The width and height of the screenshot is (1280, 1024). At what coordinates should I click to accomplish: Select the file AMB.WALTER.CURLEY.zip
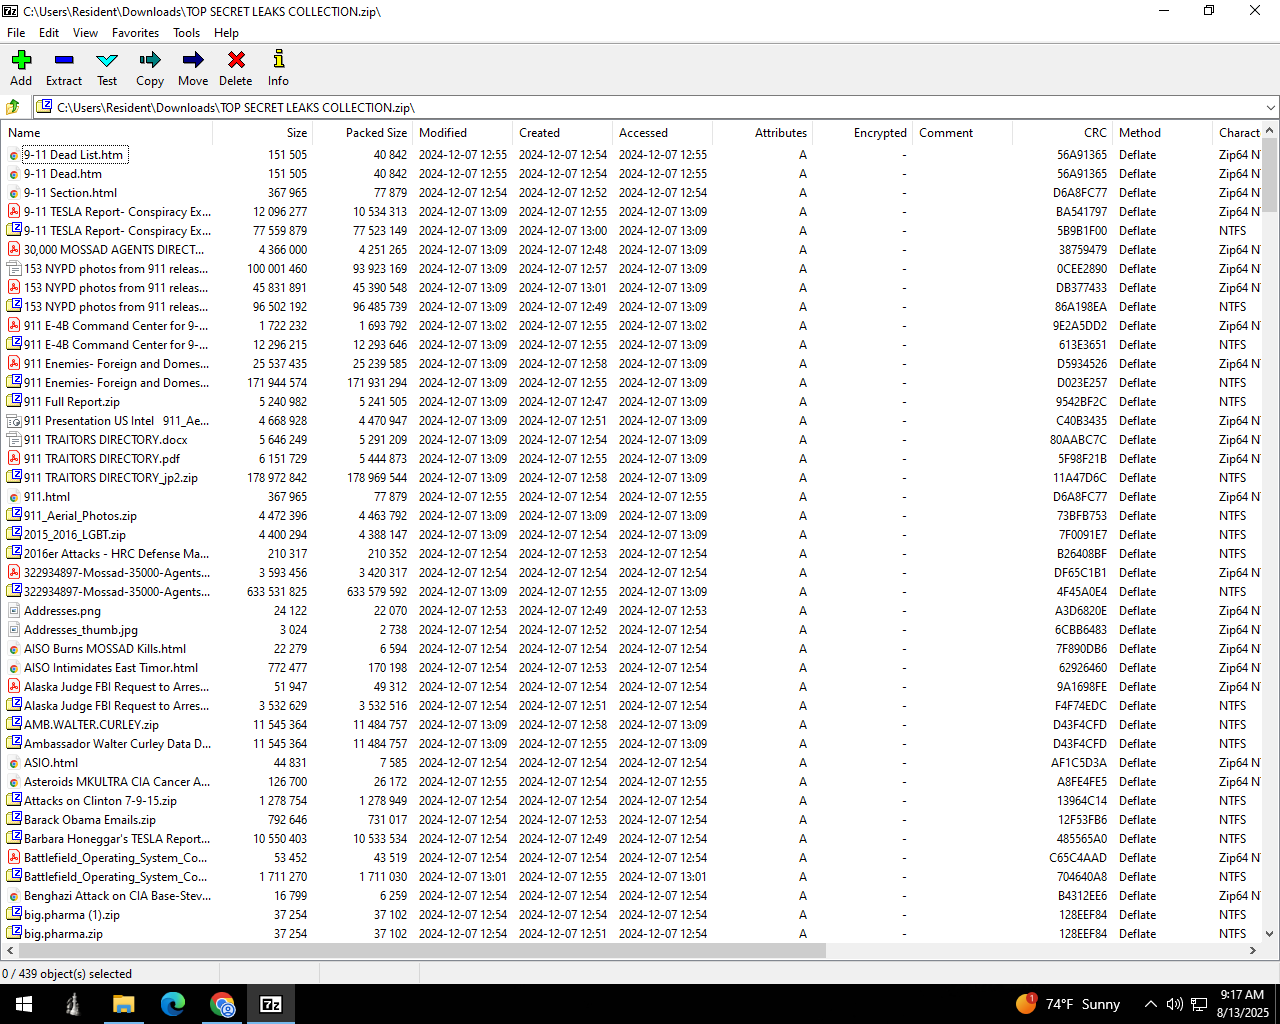pos(91,725)
